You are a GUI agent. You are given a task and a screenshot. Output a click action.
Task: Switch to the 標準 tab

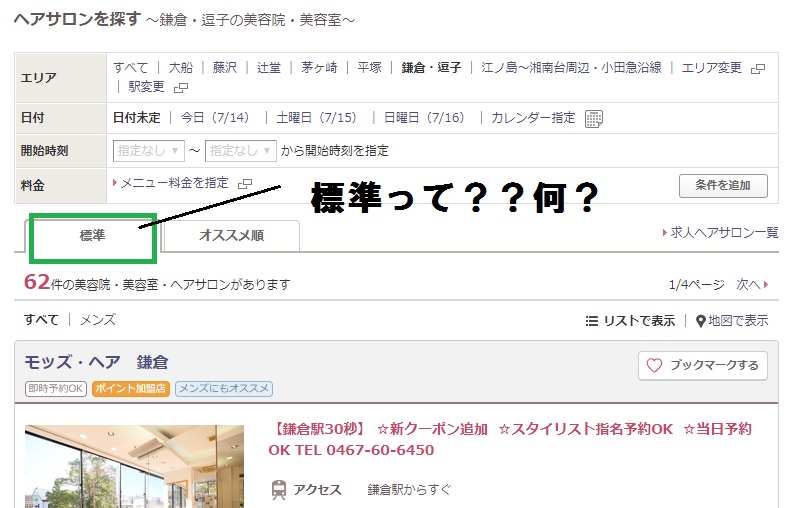92,235
